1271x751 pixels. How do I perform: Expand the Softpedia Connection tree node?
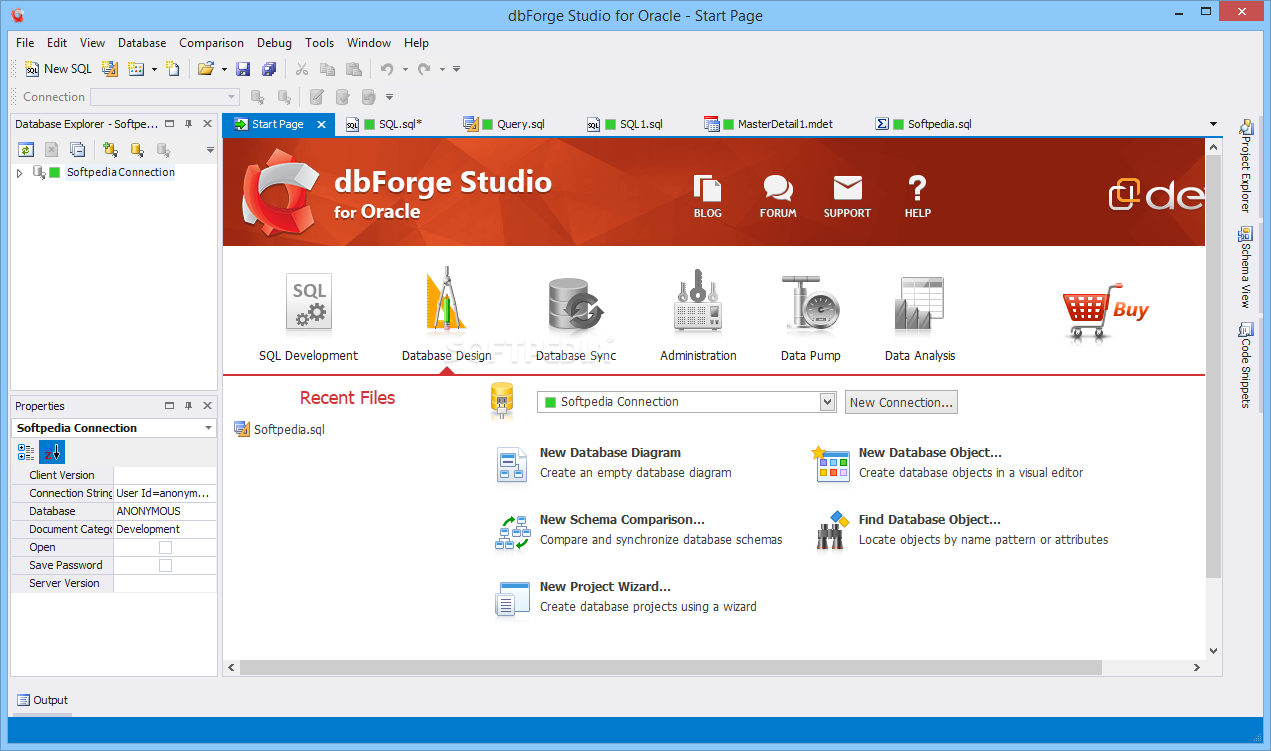(x=19, y=173)
